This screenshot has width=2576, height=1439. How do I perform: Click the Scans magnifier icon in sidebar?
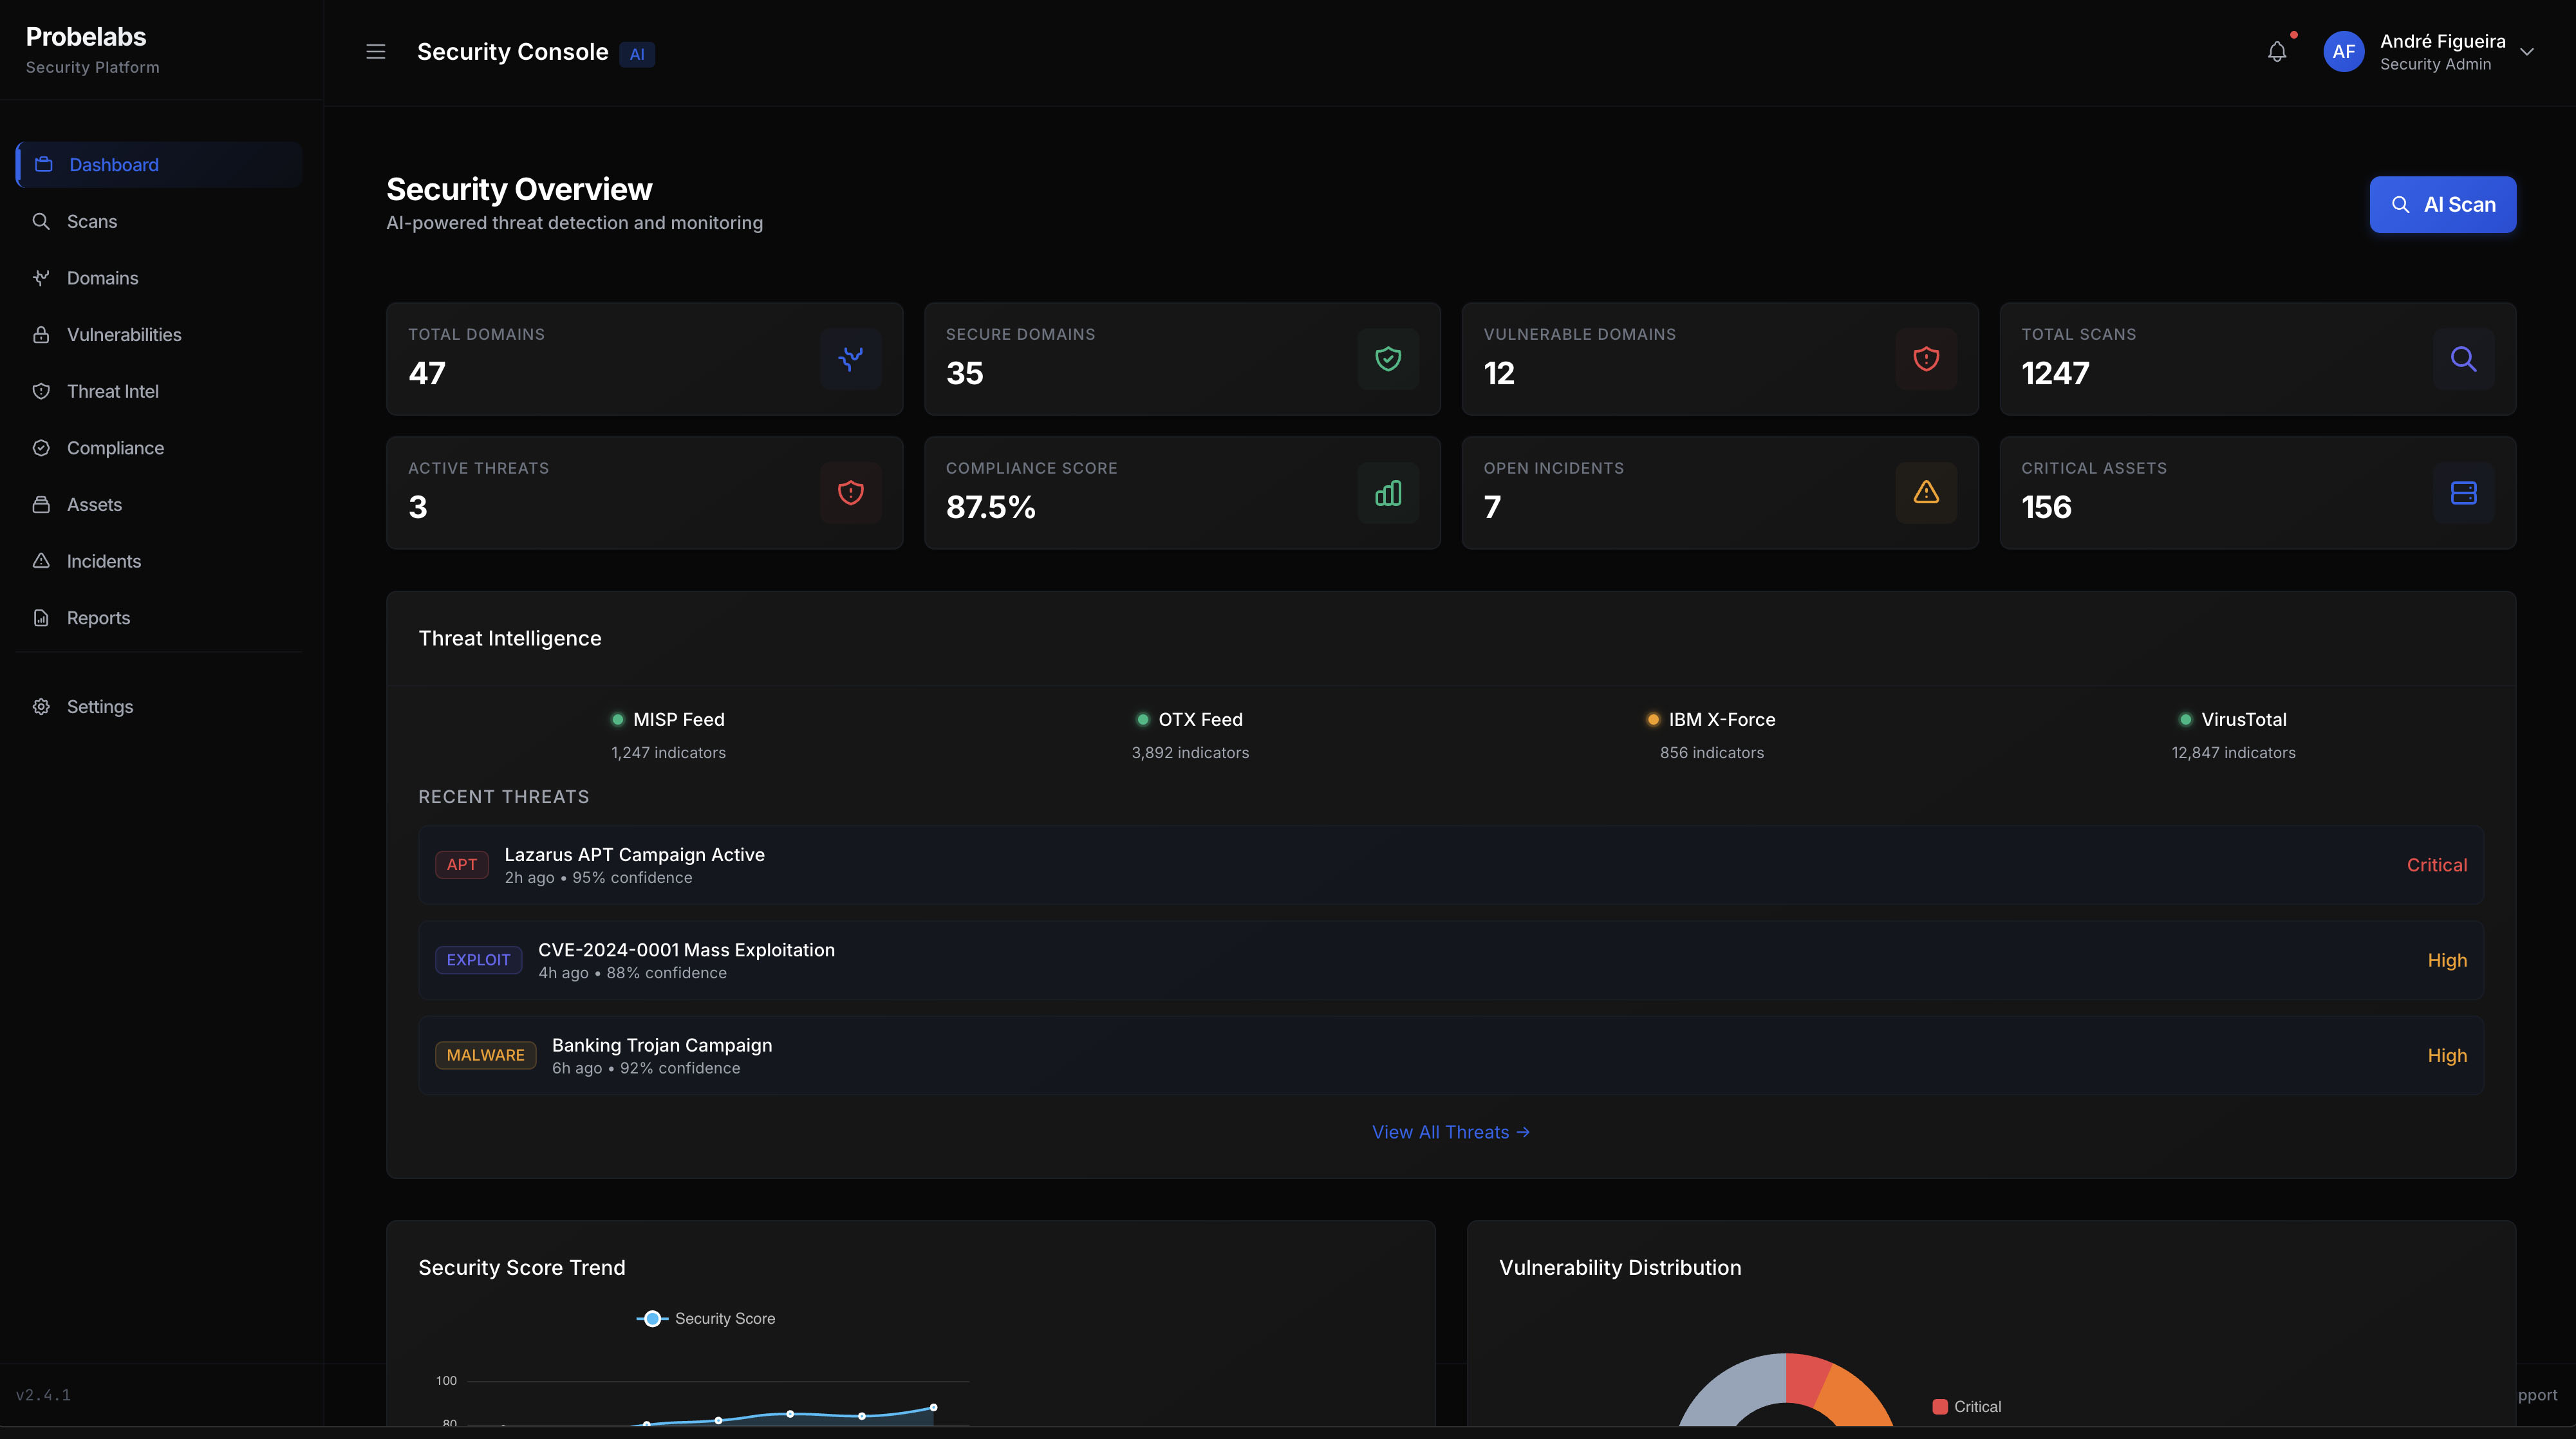[41, 221]
